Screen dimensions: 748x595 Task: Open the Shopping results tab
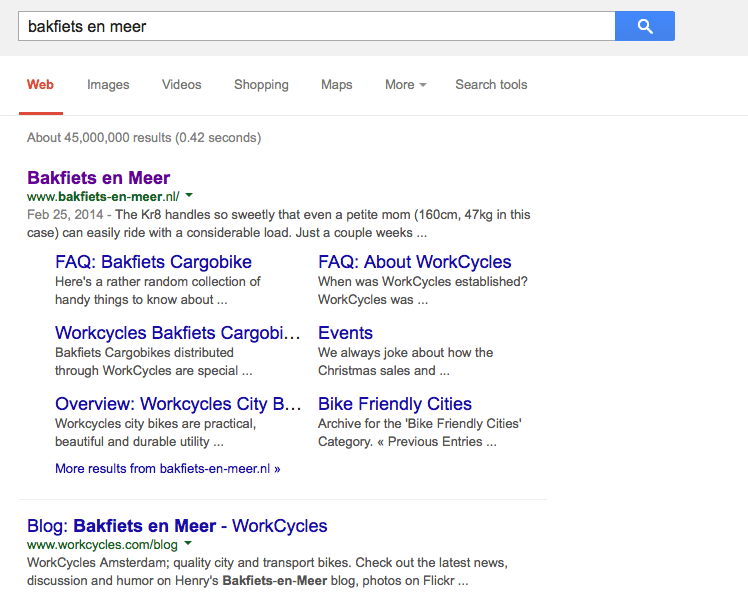261,85
